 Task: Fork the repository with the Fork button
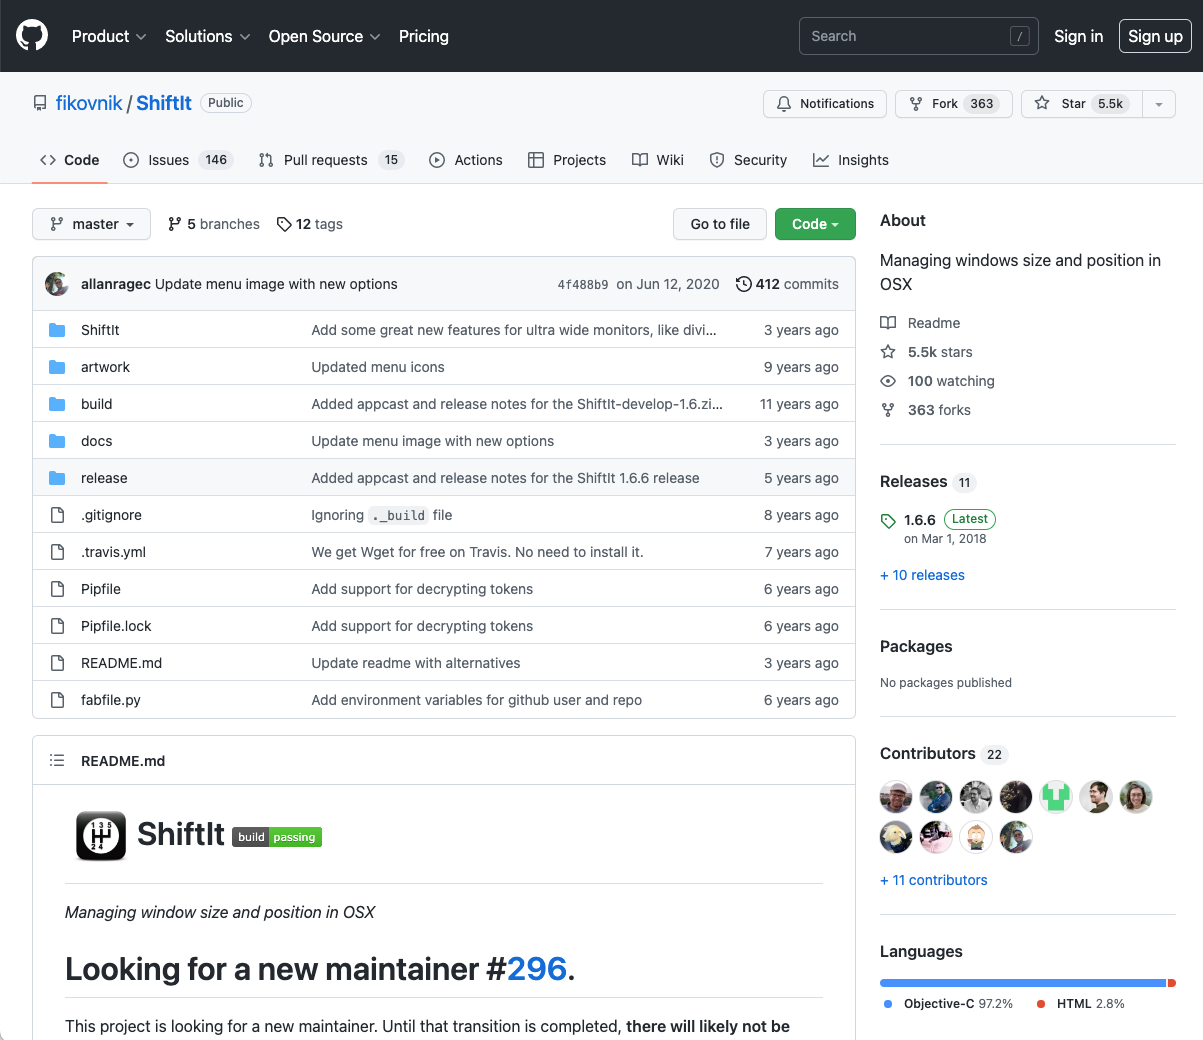tap(954, 104)
